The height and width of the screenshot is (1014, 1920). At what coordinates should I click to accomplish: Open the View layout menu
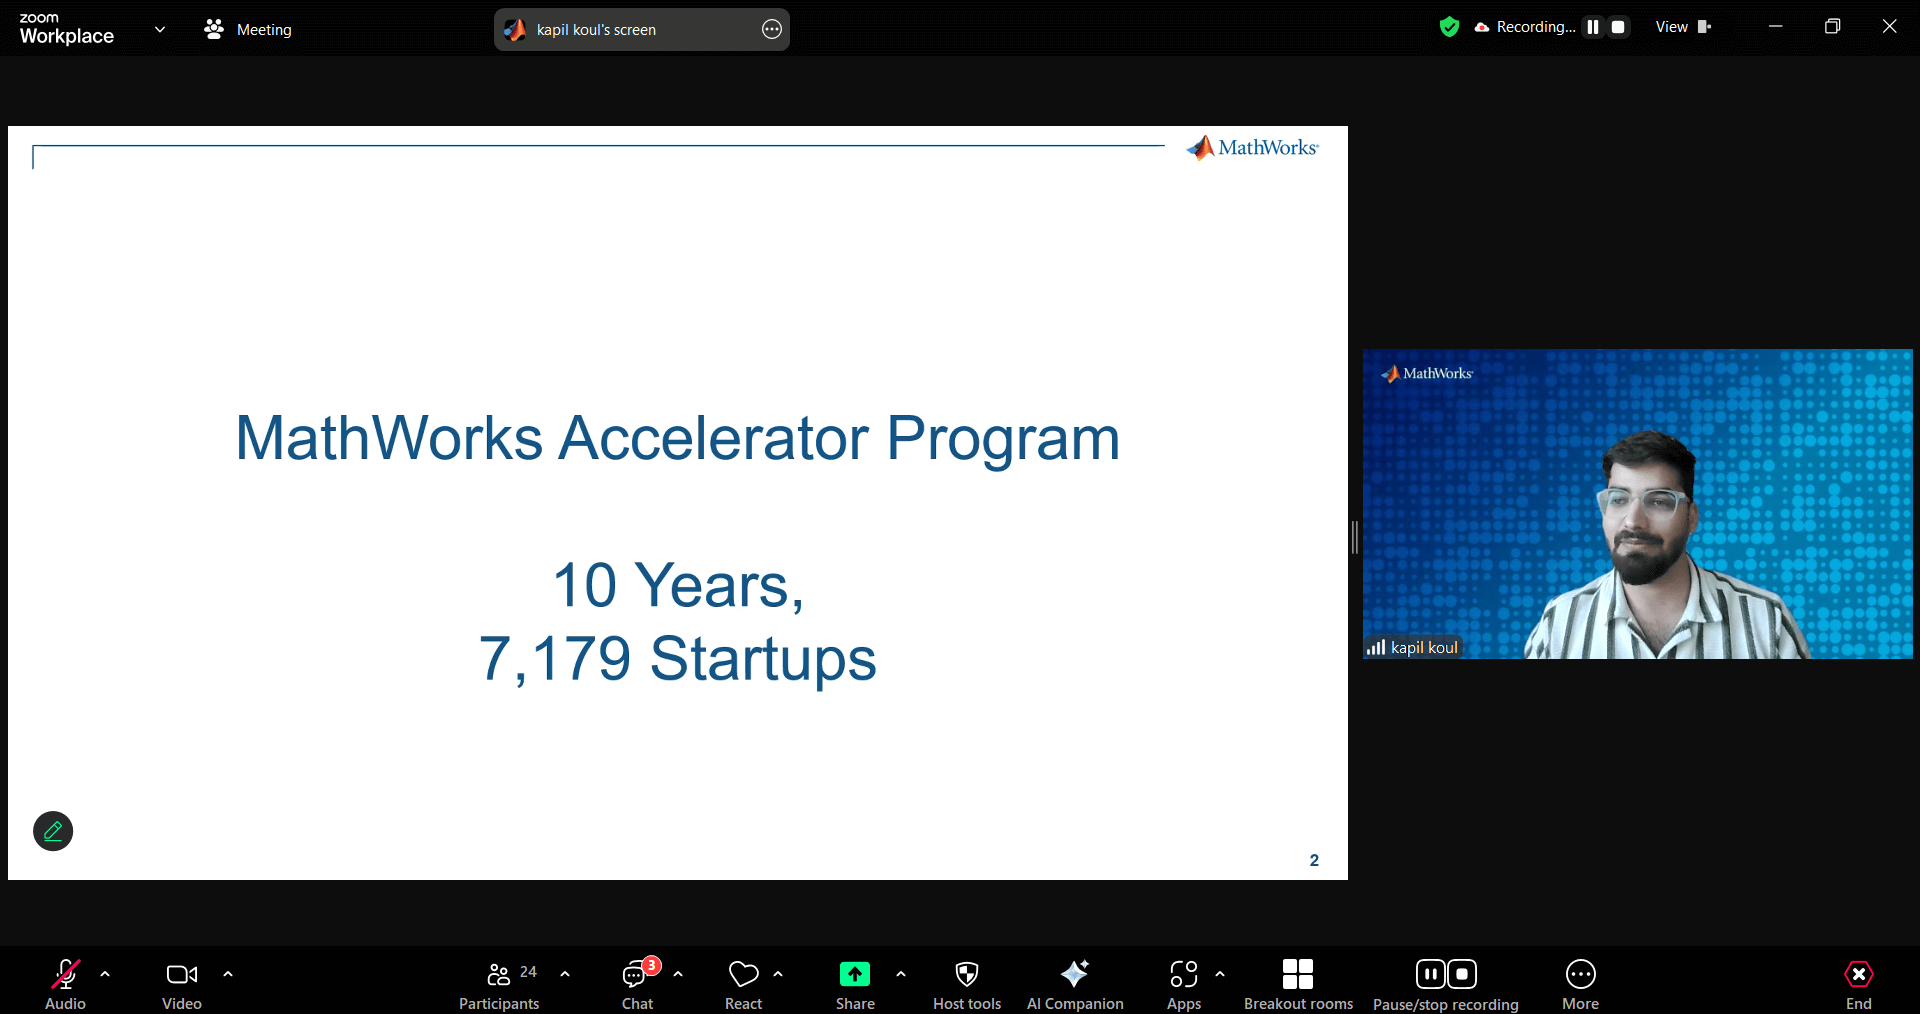coord(1683,27)
